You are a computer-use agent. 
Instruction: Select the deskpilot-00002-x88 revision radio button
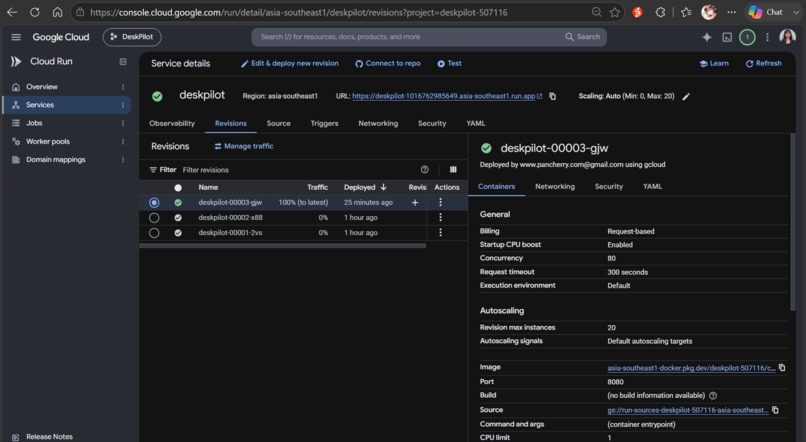154,217
